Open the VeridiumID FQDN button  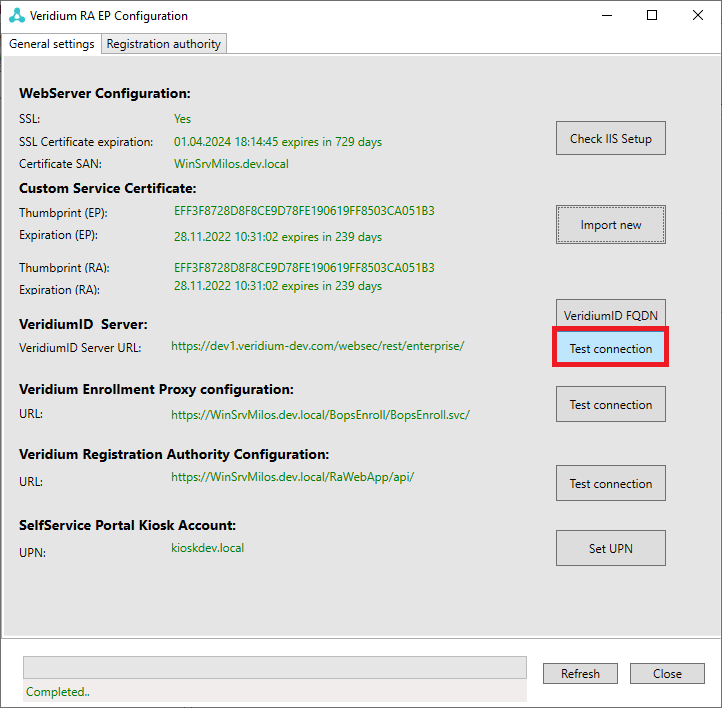(x=610, y=315)
